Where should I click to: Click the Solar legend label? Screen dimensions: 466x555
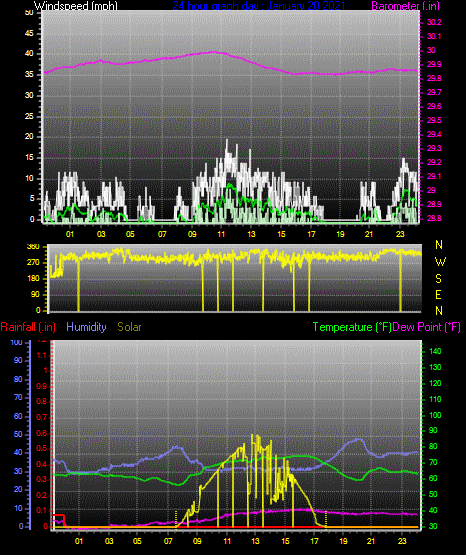(129, 327)
